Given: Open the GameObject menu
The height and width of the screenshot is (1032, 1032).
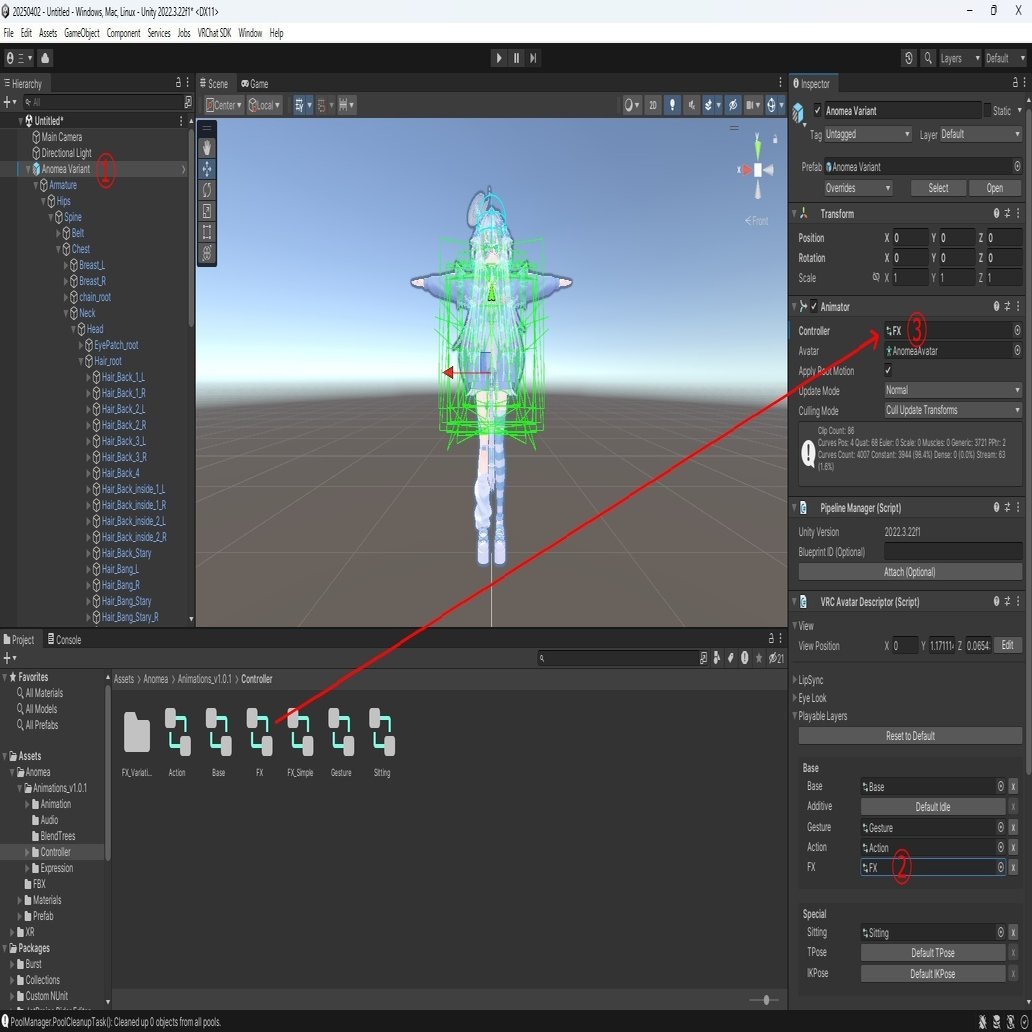Looking at the screenshot, I should tap(82, 33).
